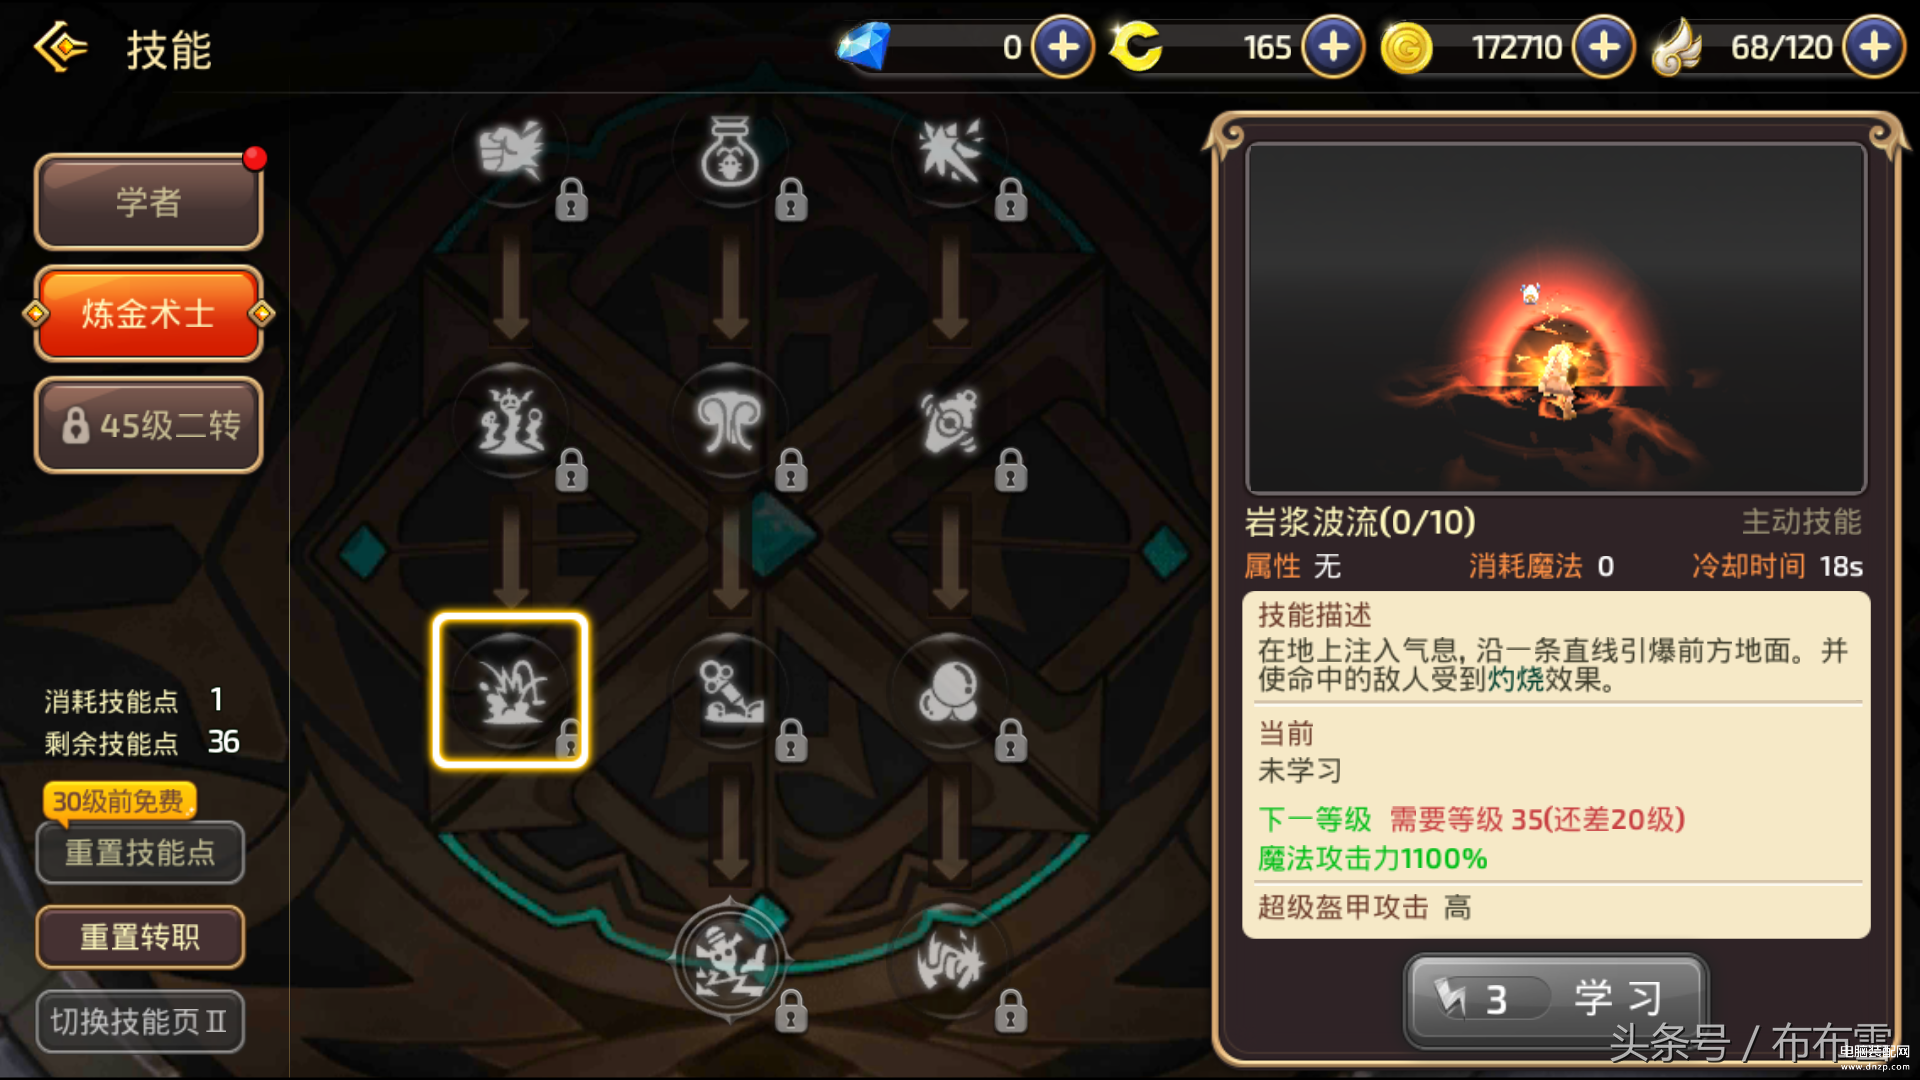This screenshot has width=1920, height=1080.
Task: Click the 重置转职 button
Action: (140, 937)
